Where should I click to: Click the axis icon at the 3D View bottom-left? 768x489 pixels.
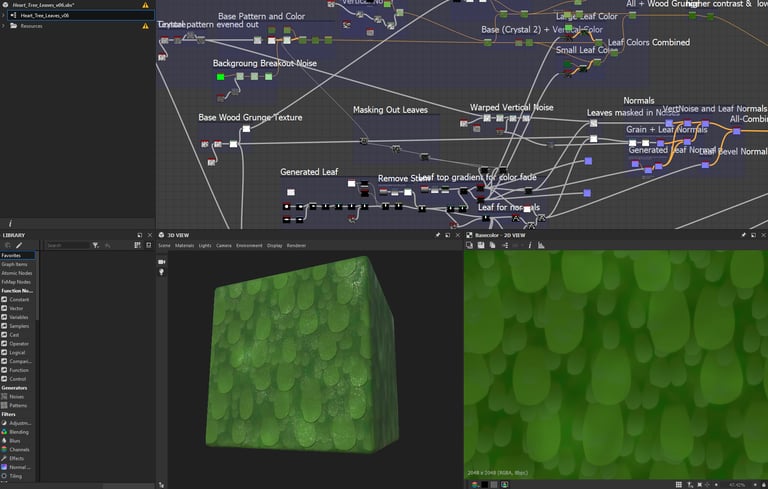[x=162, y=485]
